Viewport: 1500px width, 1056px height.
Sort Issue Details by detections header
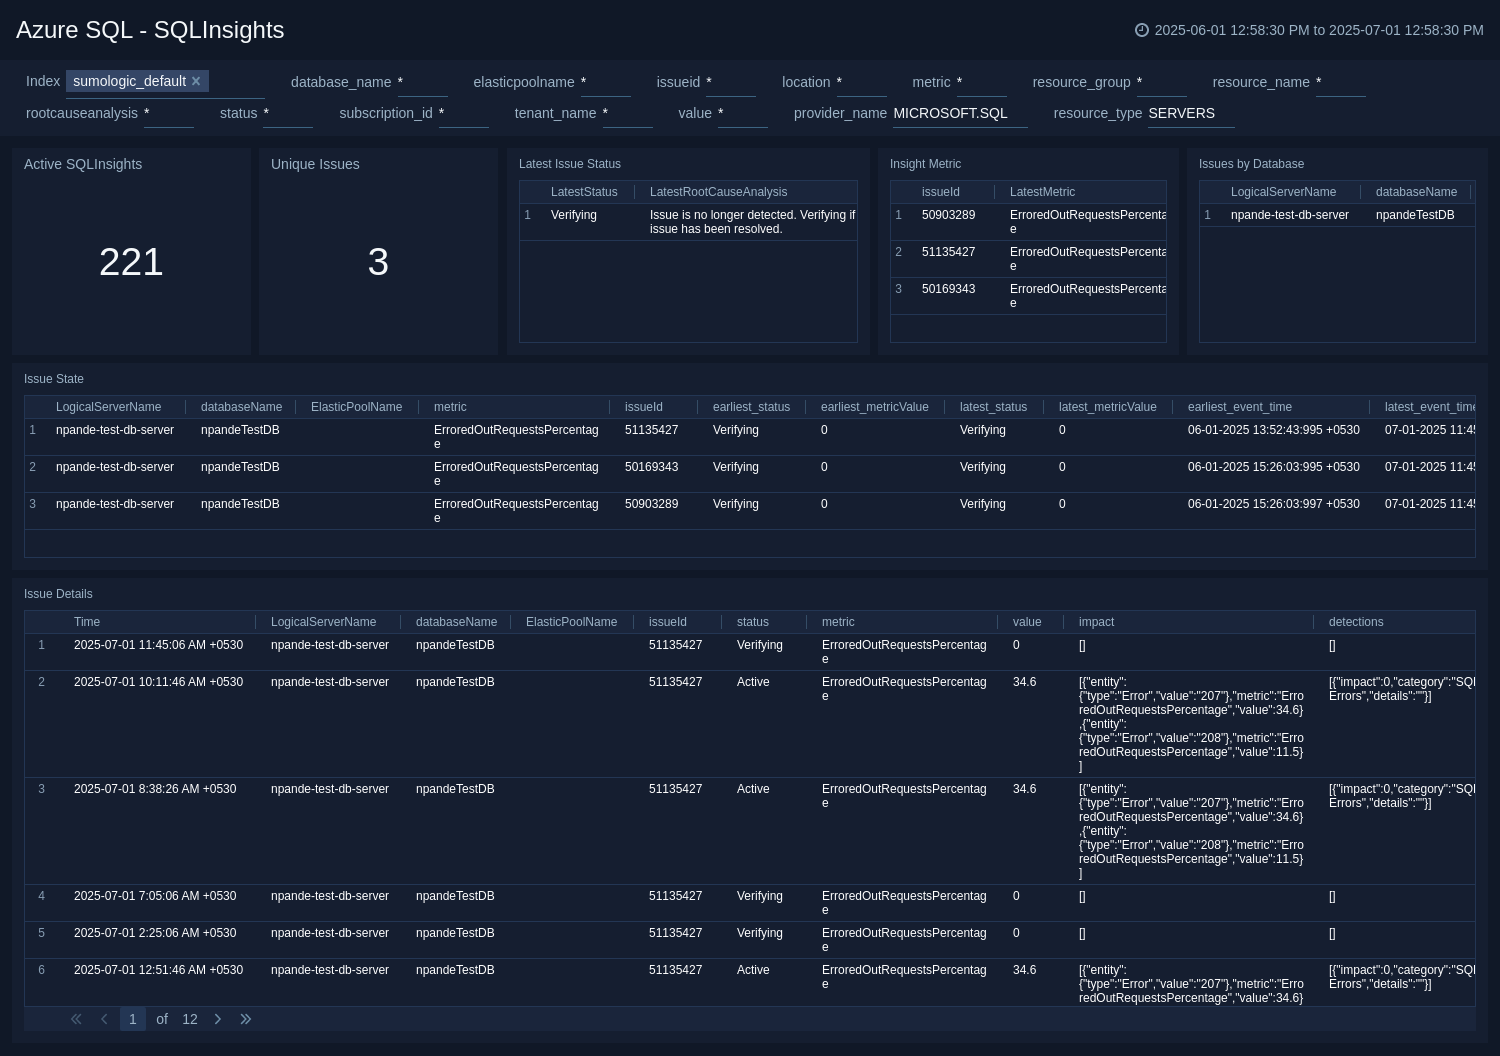(1356, 622)
